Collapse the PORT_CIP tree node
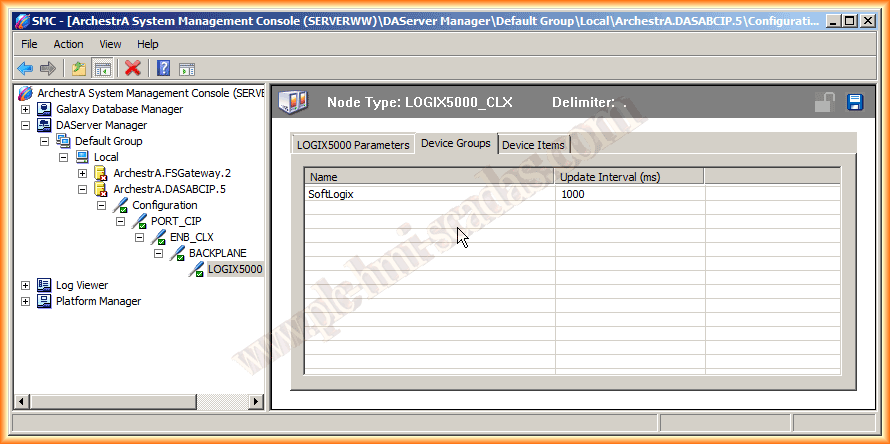The image size is (890, 444). pos(120,221)
